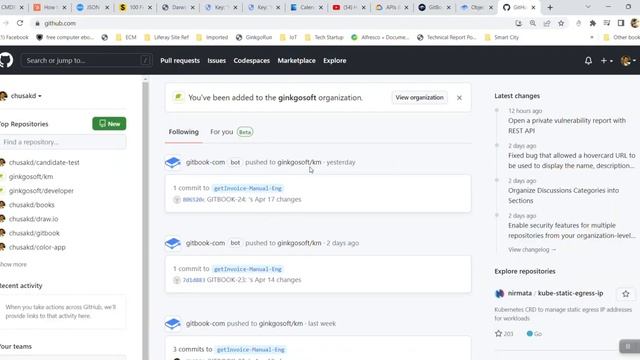Open Pull requests page
This screenshot has height=360, width=640.
[180, 60]
